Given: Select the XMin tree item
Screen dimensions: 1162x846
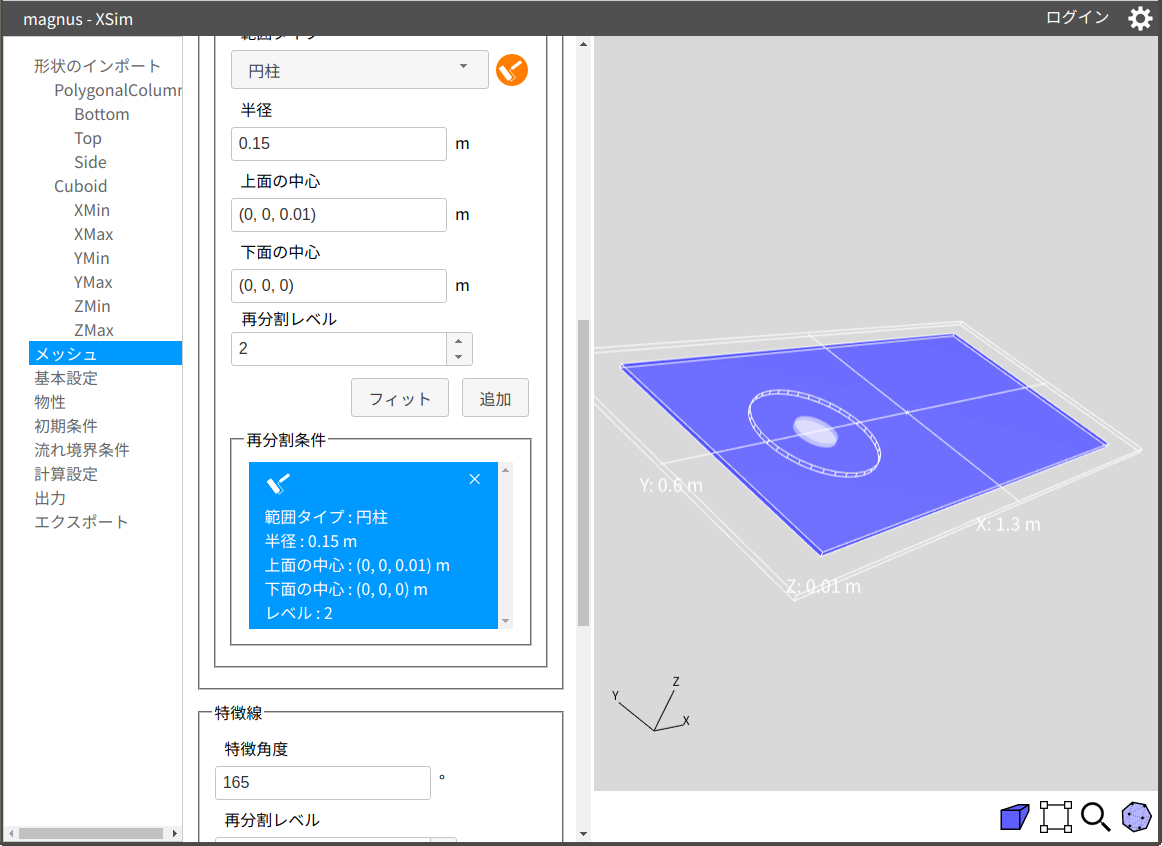Looking at the screenshot, I should 91,210.
